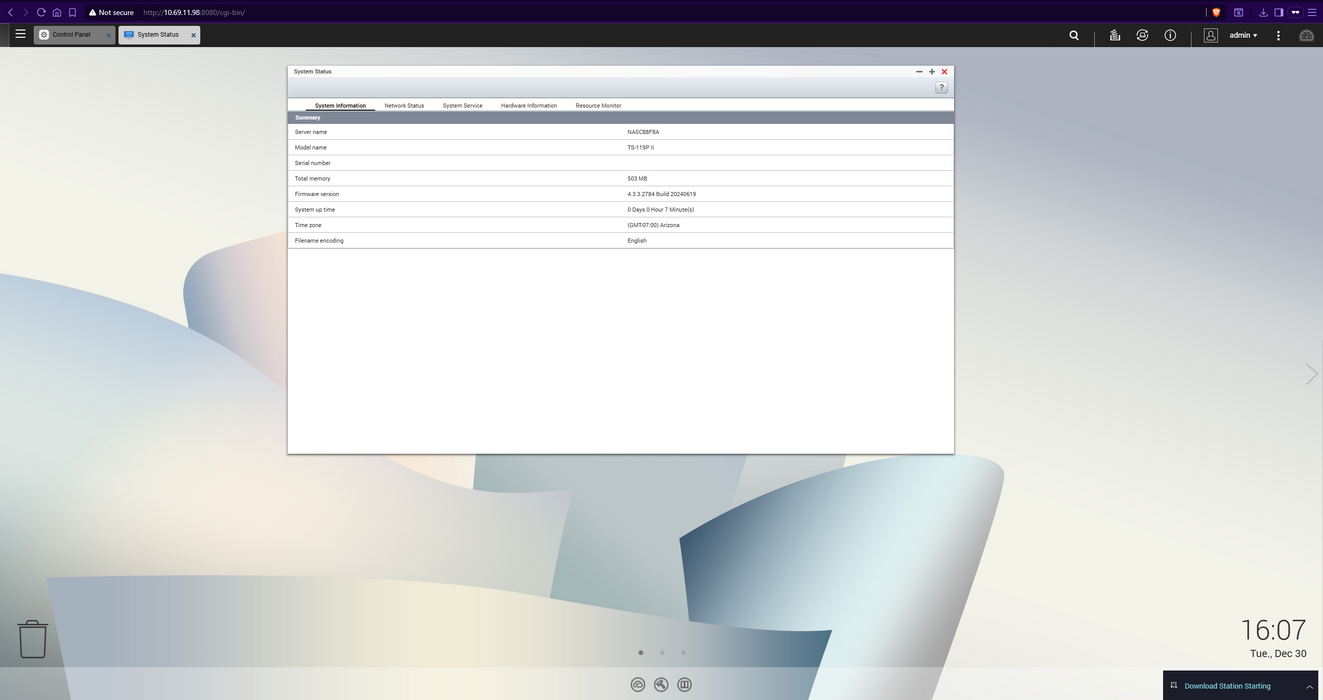Click the help question mark button
The width and height of the screenshot is (1323, 700).
(x=941, y=88)
